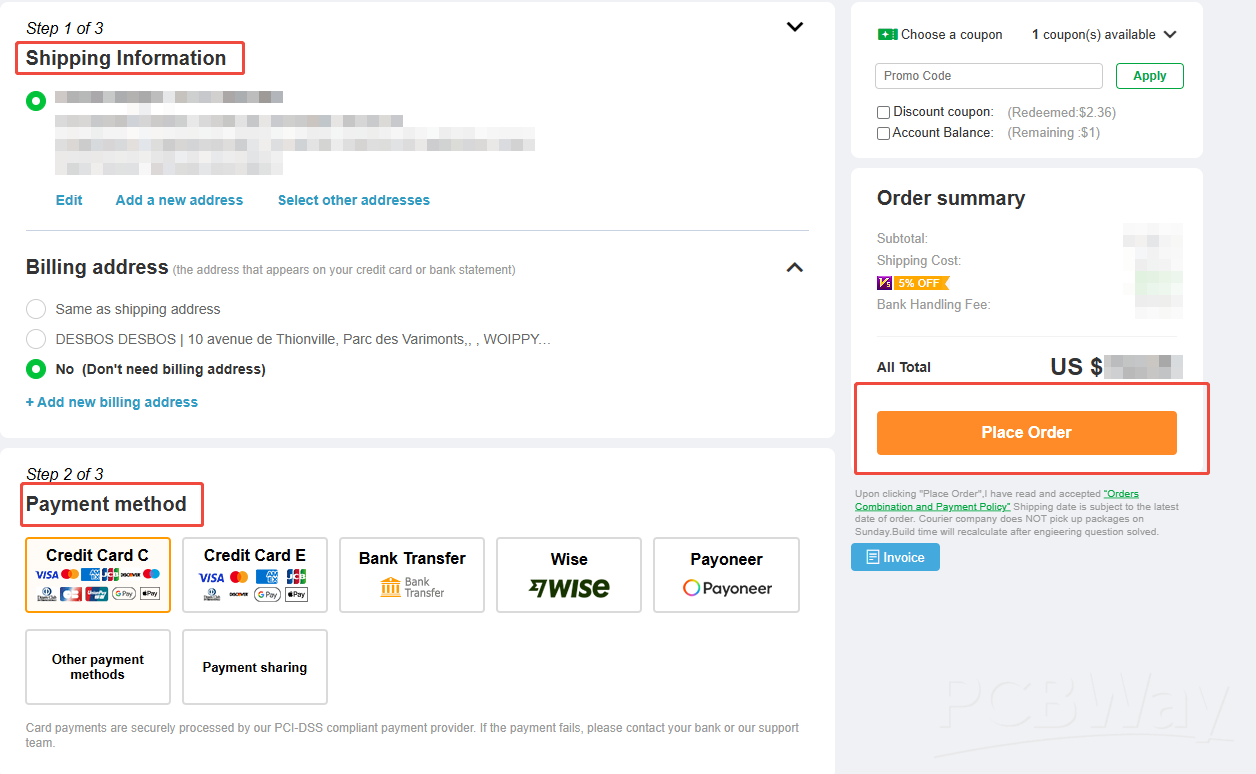Select the Bank Transfer building icon tile

pyautogui.click(x=412, y=575)
